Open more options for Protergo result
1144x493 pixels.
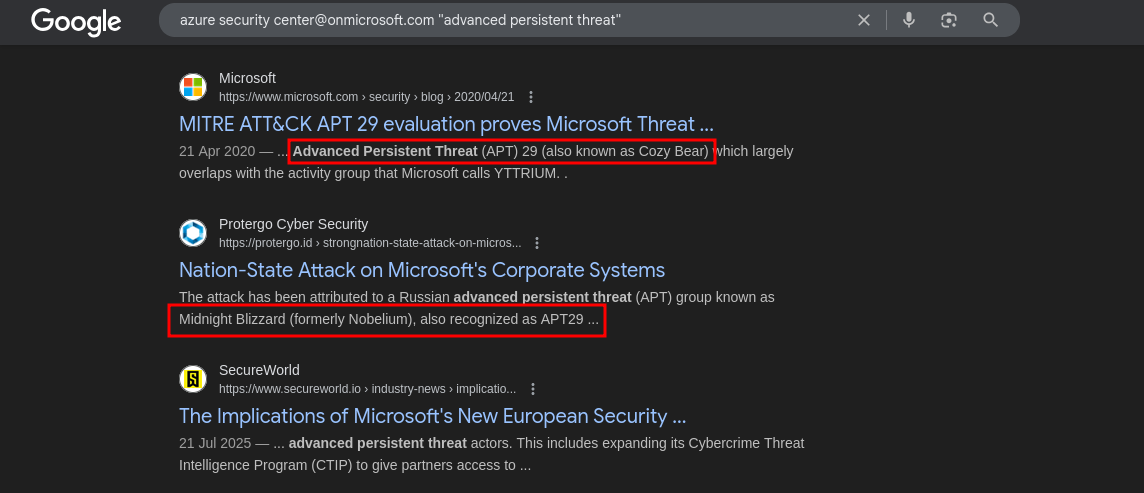coord(538,243)
